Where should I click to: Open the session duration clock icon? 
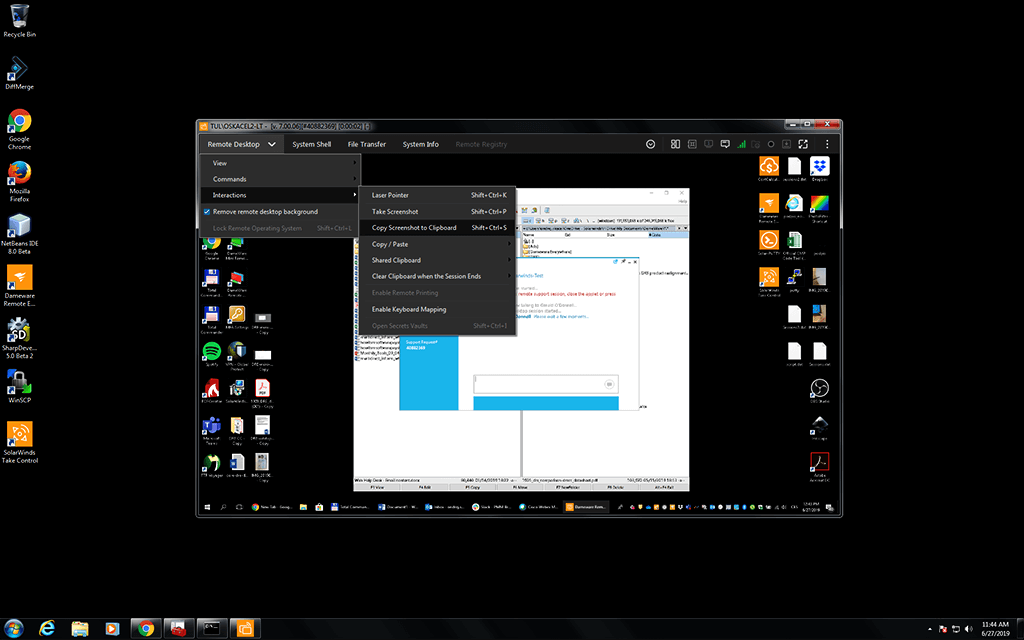(x=651, y=144)
